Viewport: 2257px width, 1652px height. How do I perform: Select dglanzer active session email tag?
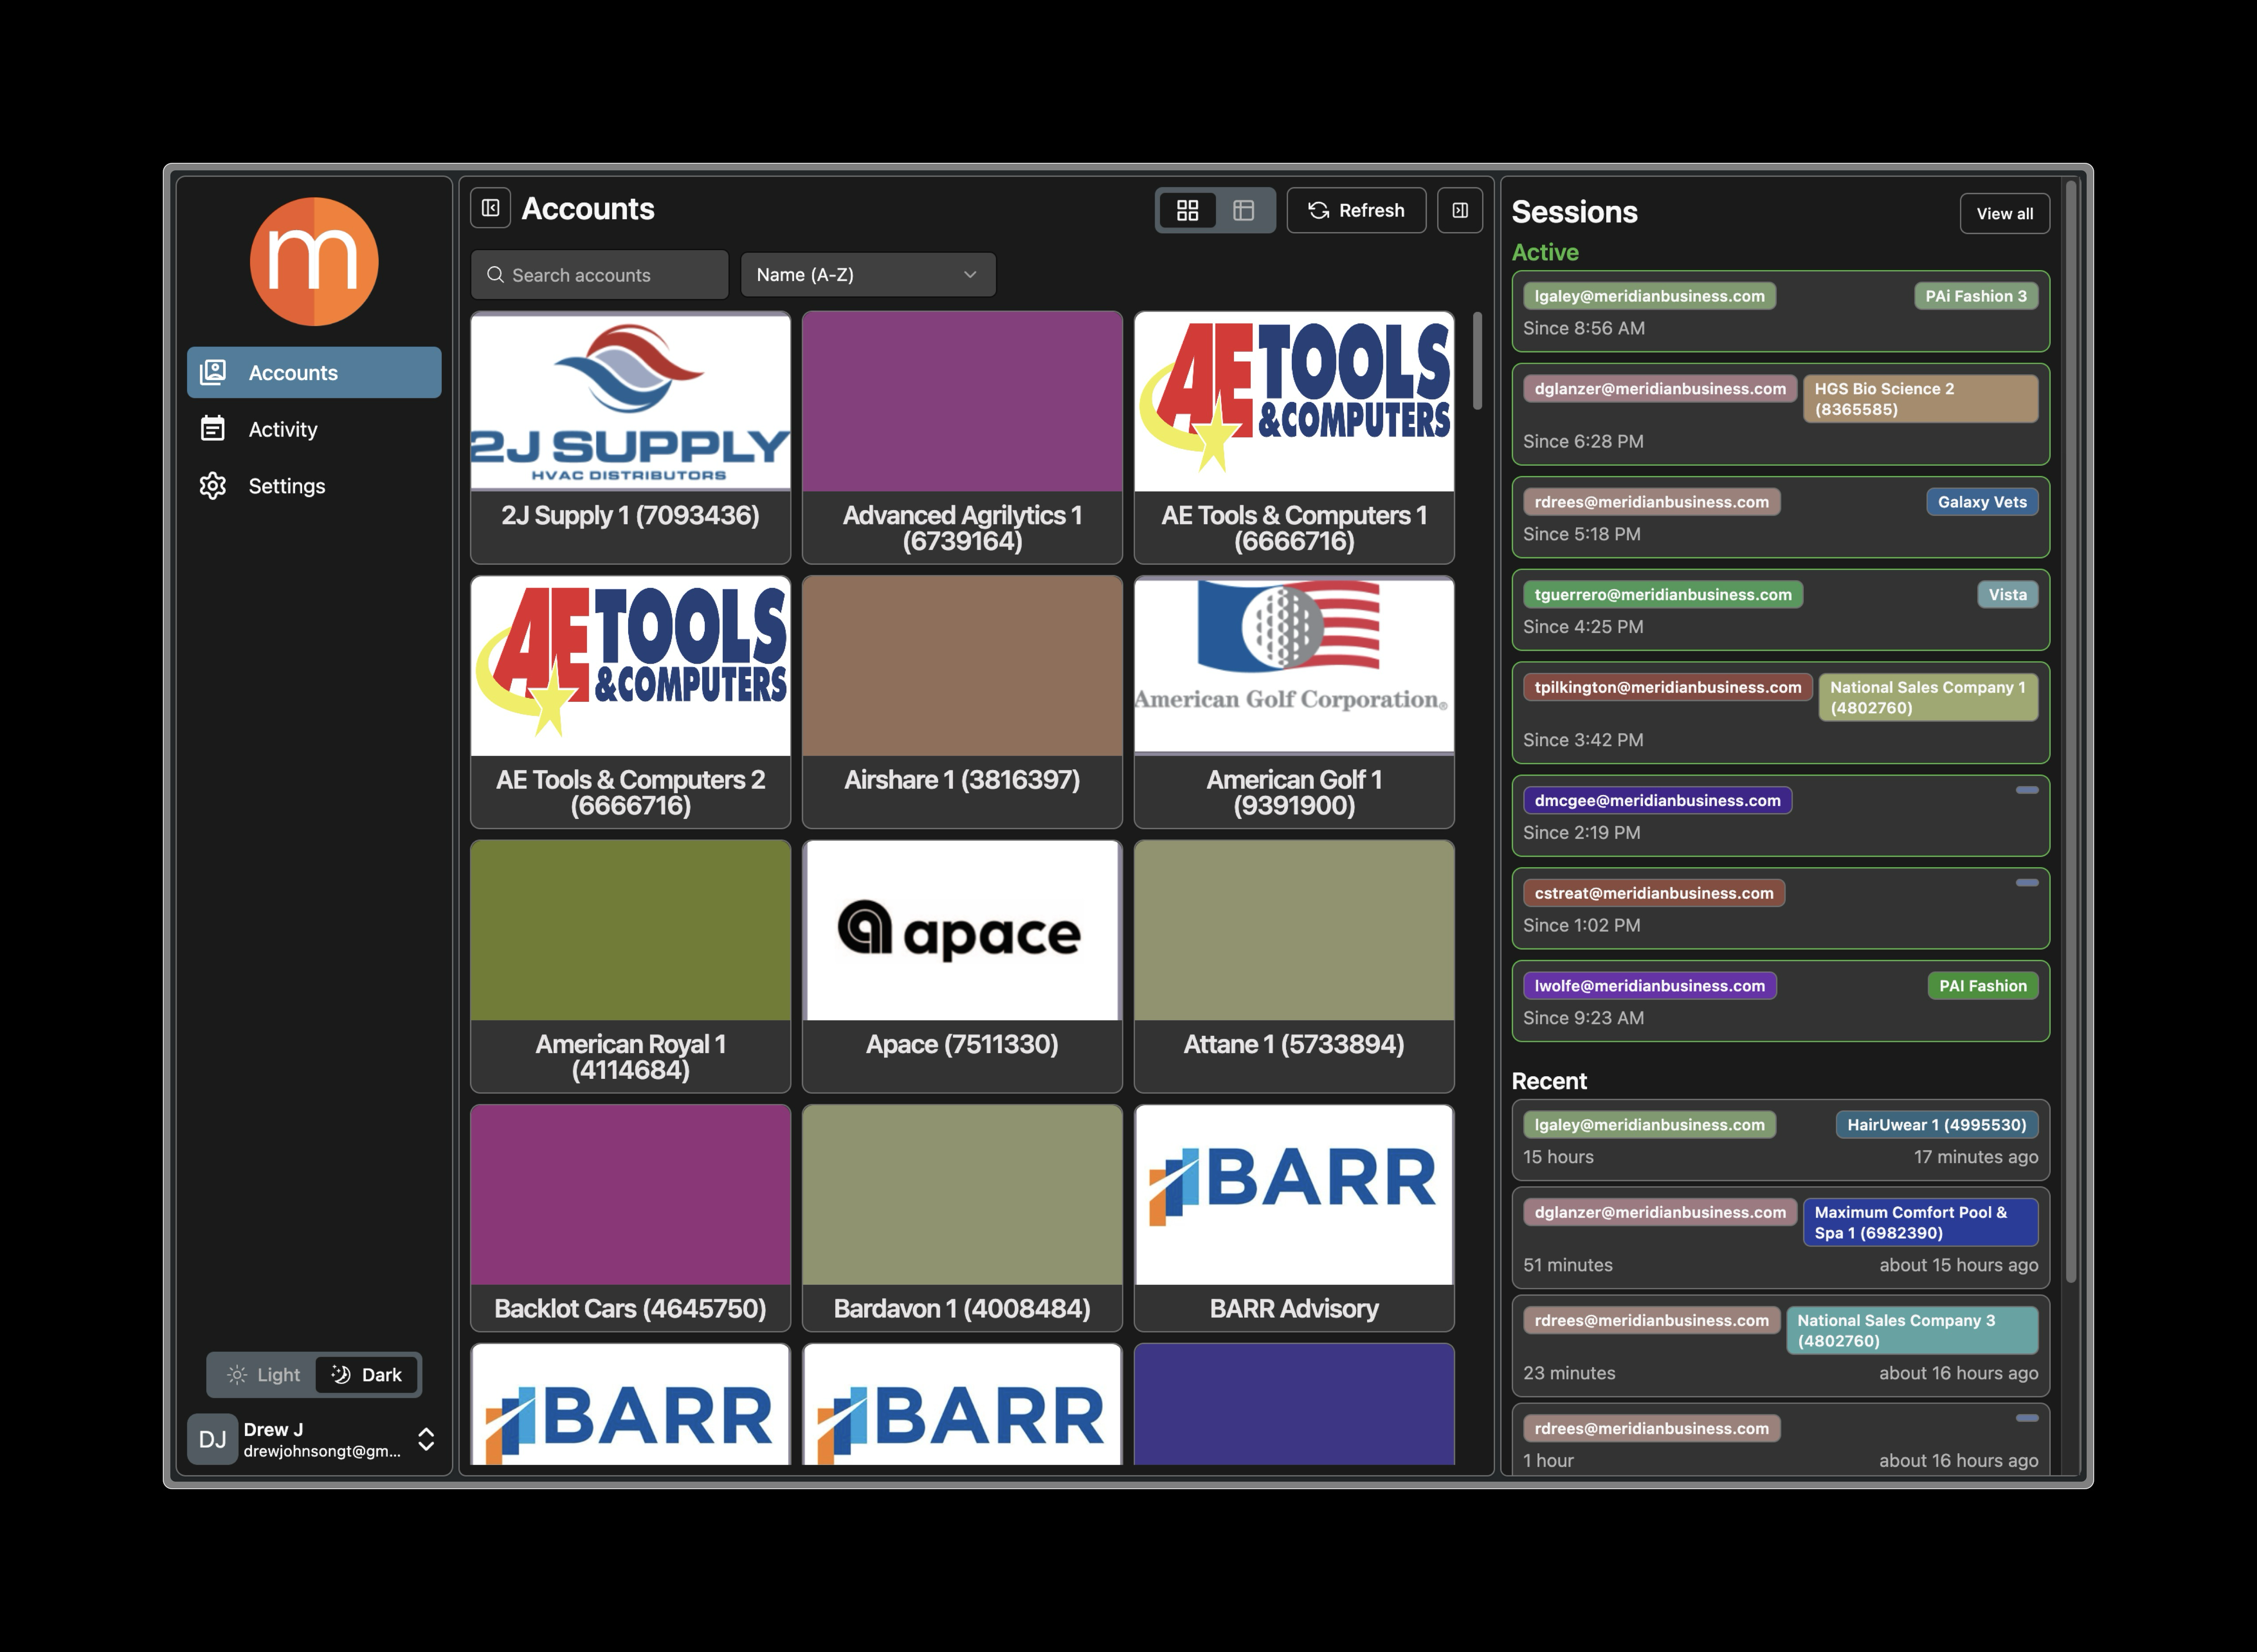[1660, 389]
